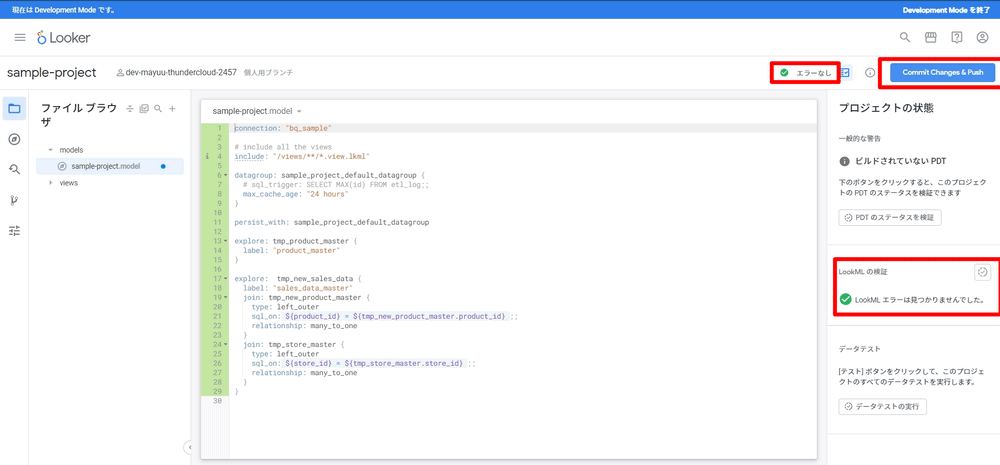Add a new file with plus icon

coord(172,109)
